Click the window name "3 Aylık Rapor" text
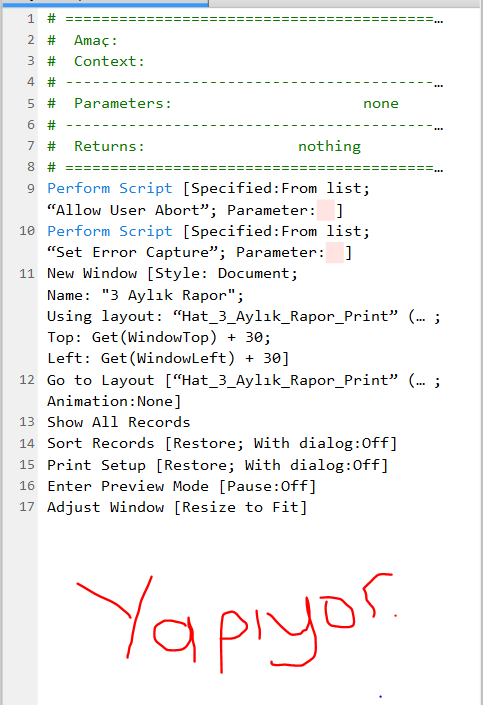This screenshot has width=483, height=705. (x=172, y=295)
